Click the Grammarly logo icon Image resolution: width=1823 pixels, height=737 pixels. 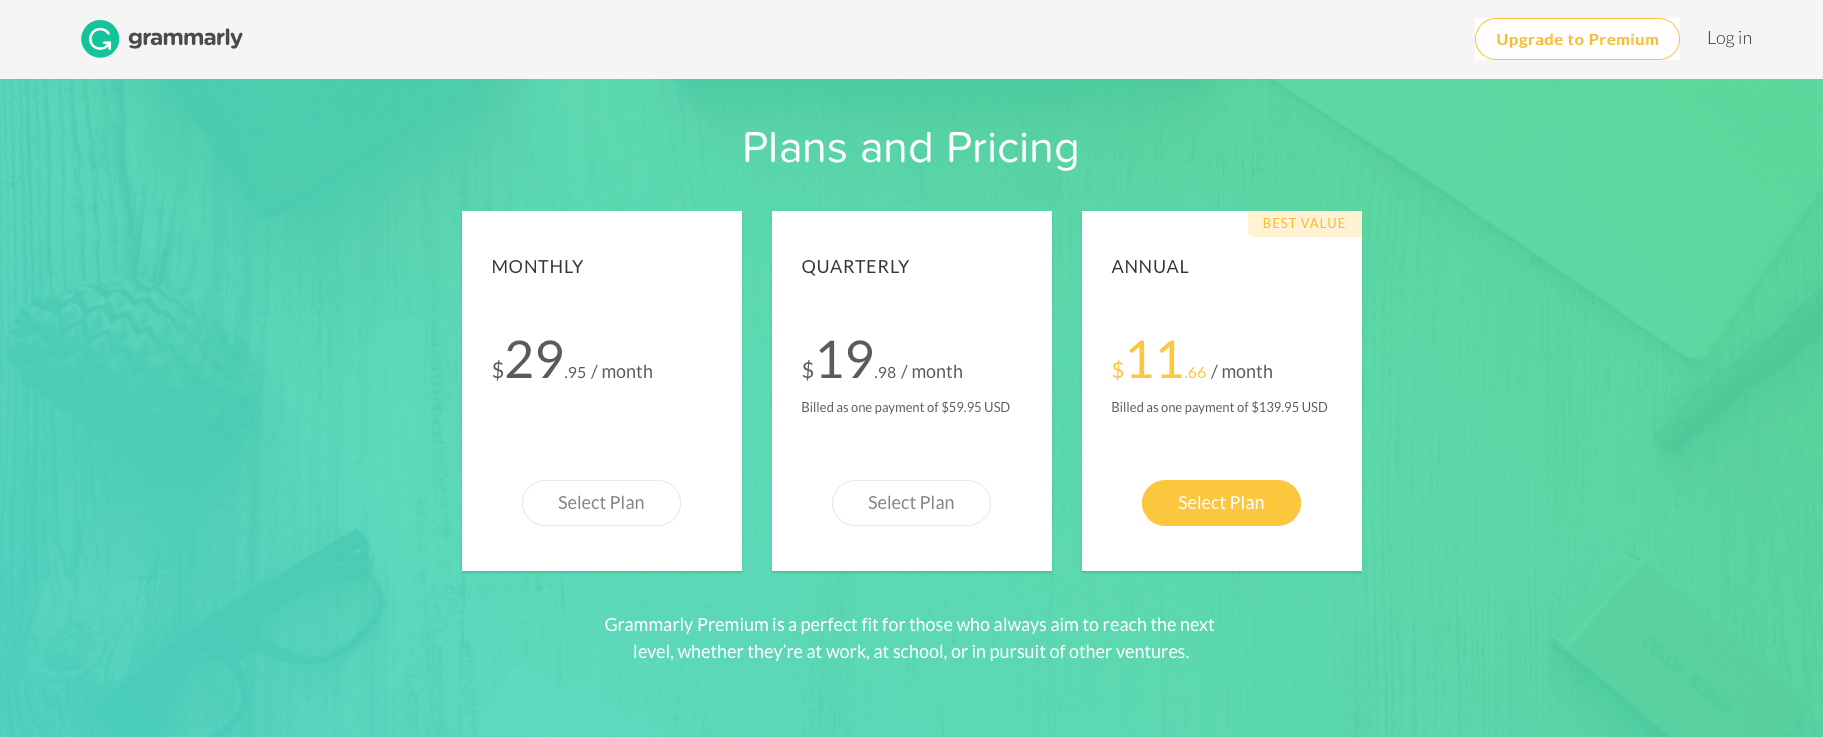(x=99, y=38)
